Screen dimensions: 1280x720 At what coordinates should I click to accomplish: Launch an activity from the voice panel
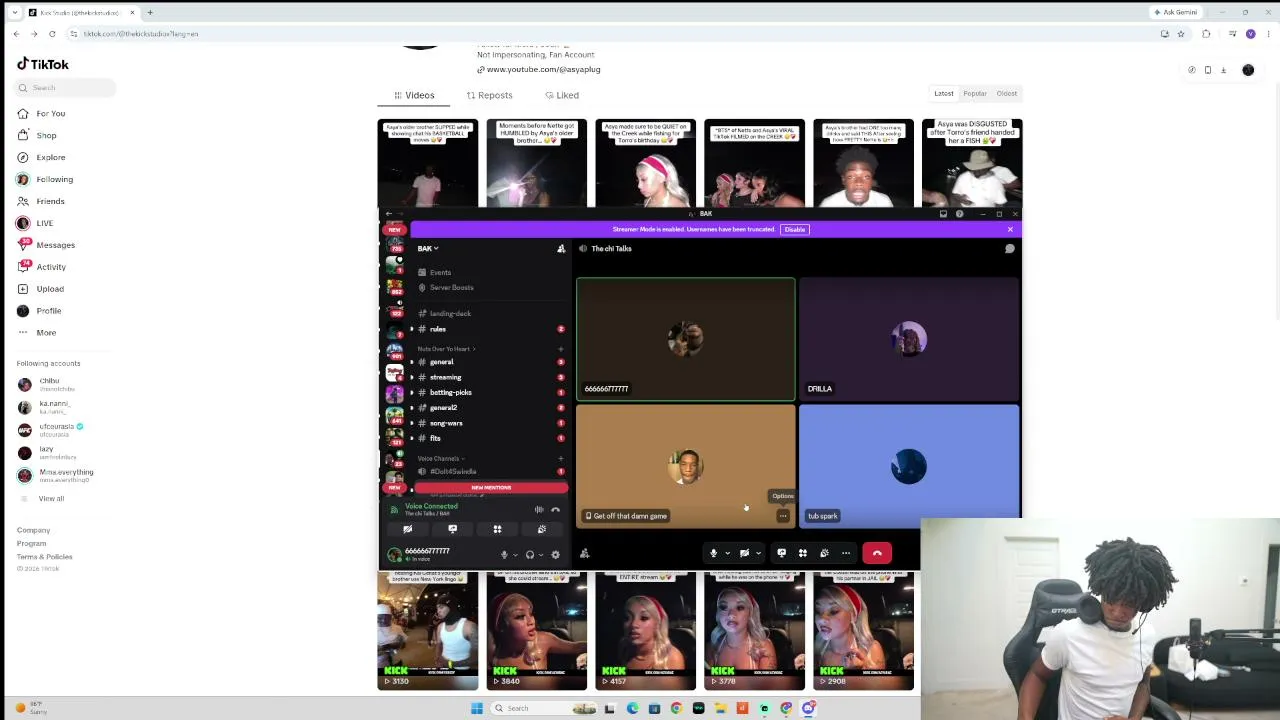(497, 529)
